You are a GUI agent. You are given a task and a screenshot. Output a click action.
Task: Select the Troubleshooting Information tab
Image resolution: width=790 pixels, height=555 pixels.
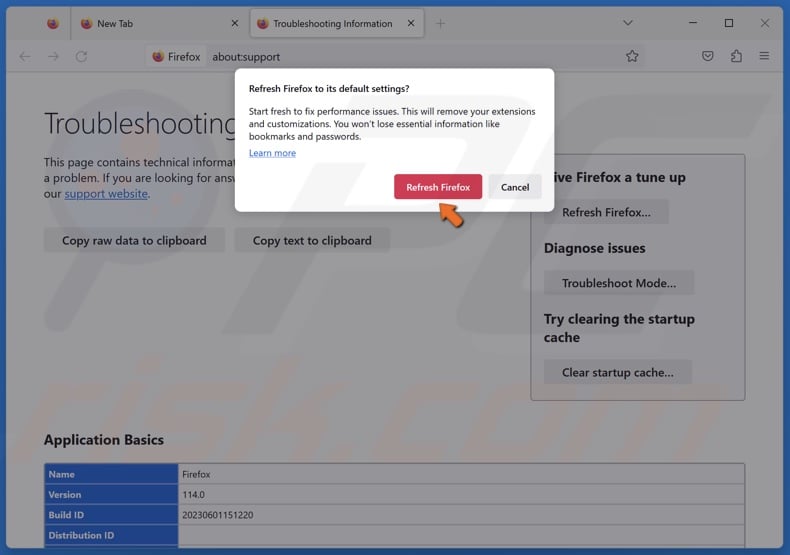[337, 24]
